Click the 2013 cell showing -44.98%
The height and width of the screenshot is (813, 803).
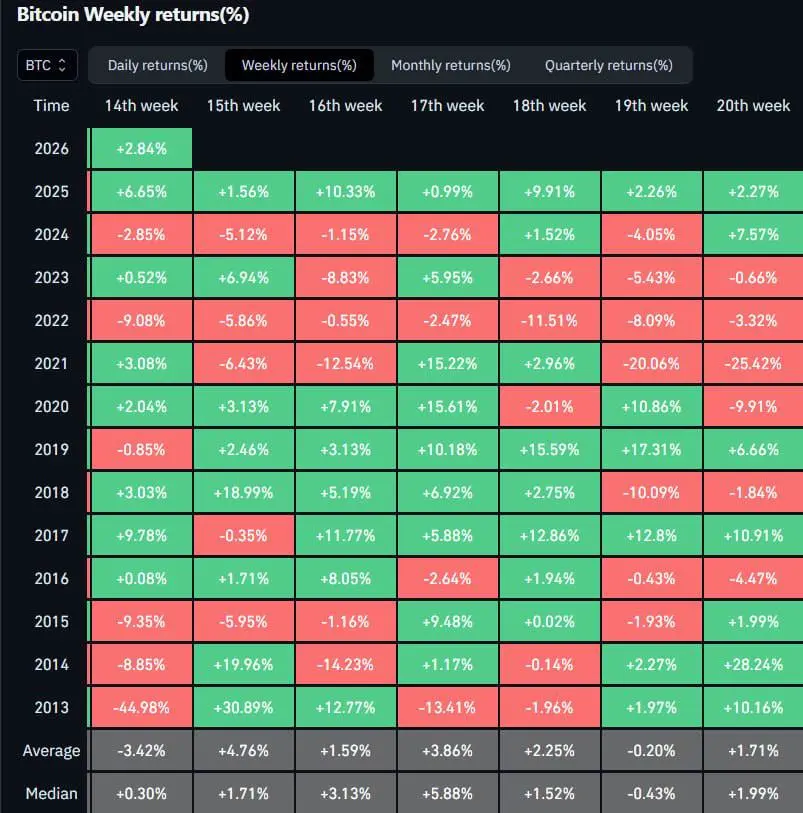coord(142,707)
